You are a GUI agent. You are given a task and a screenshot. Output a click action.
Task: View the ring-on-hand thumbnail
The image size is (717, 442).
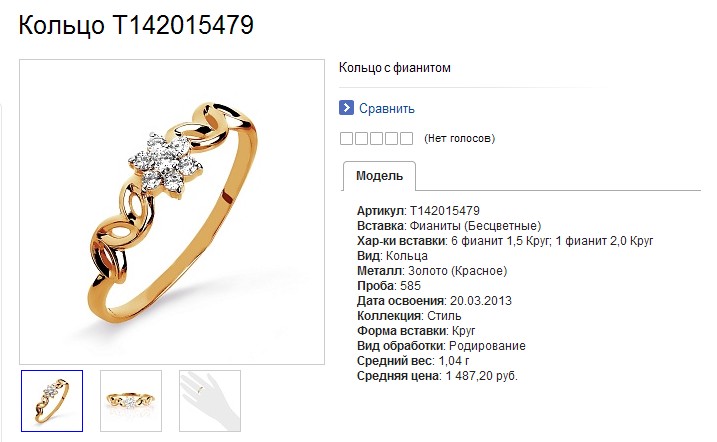click(210, 401)
